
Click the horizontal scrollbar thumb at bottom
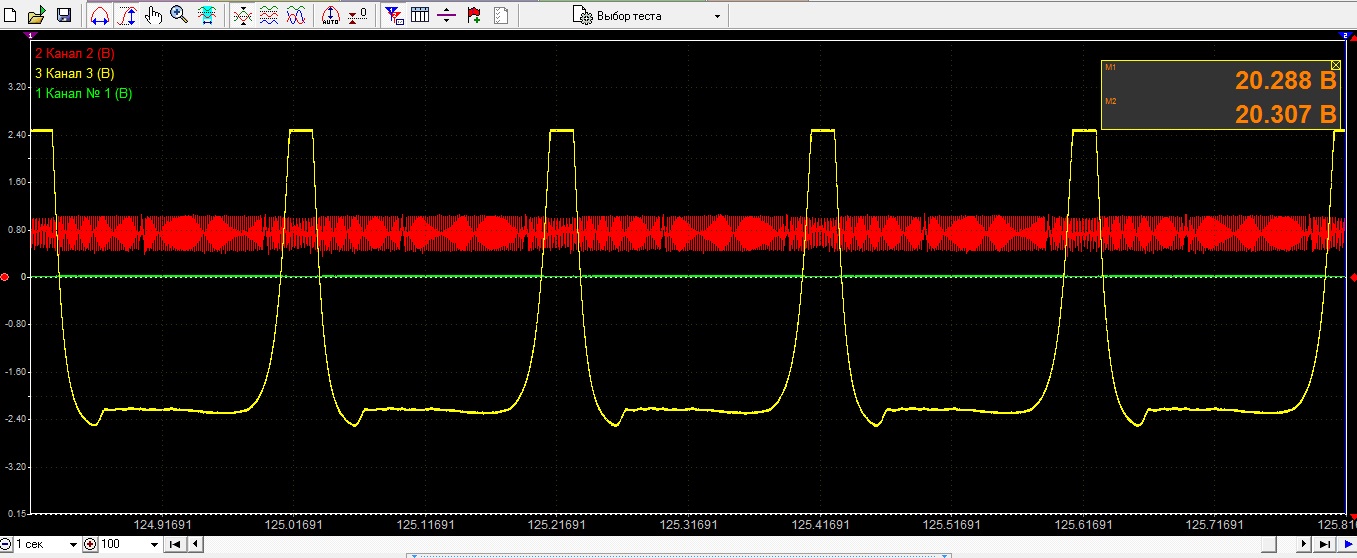1270,544
